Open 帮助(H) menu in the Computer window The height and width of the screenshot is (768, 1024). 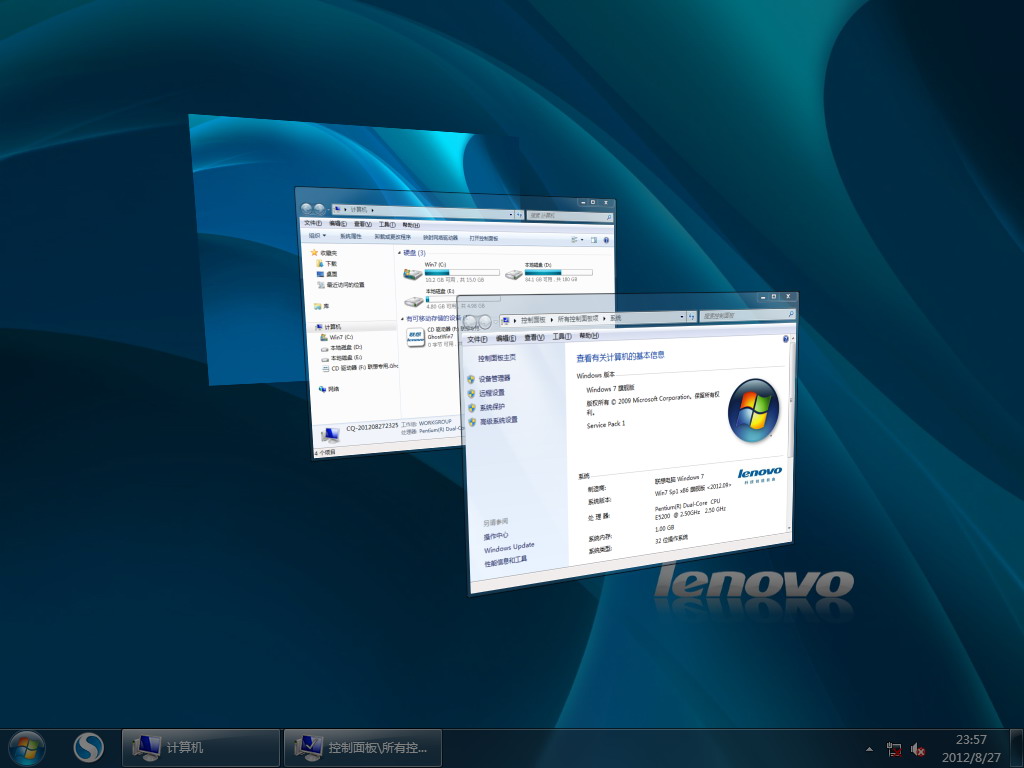pyautogui.click(x=411, y=225)
